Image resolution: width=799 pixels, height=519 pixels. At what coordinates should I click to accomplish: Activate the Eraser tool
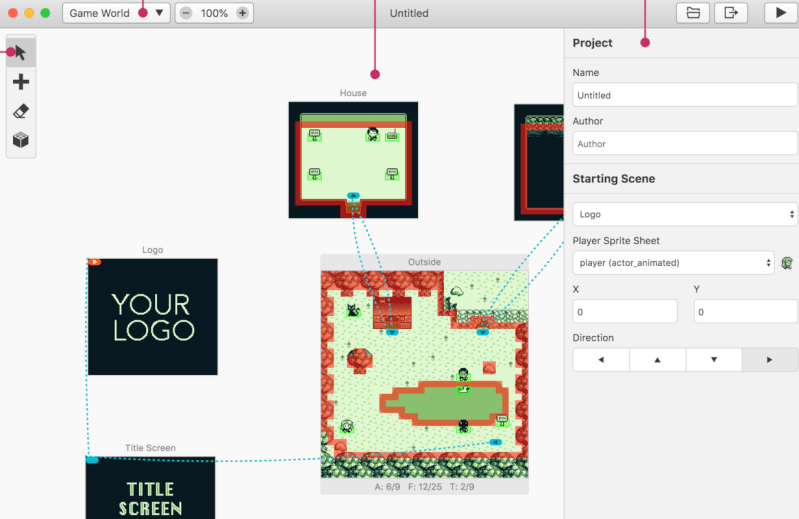pyautogui.click(x=20, y=111)
